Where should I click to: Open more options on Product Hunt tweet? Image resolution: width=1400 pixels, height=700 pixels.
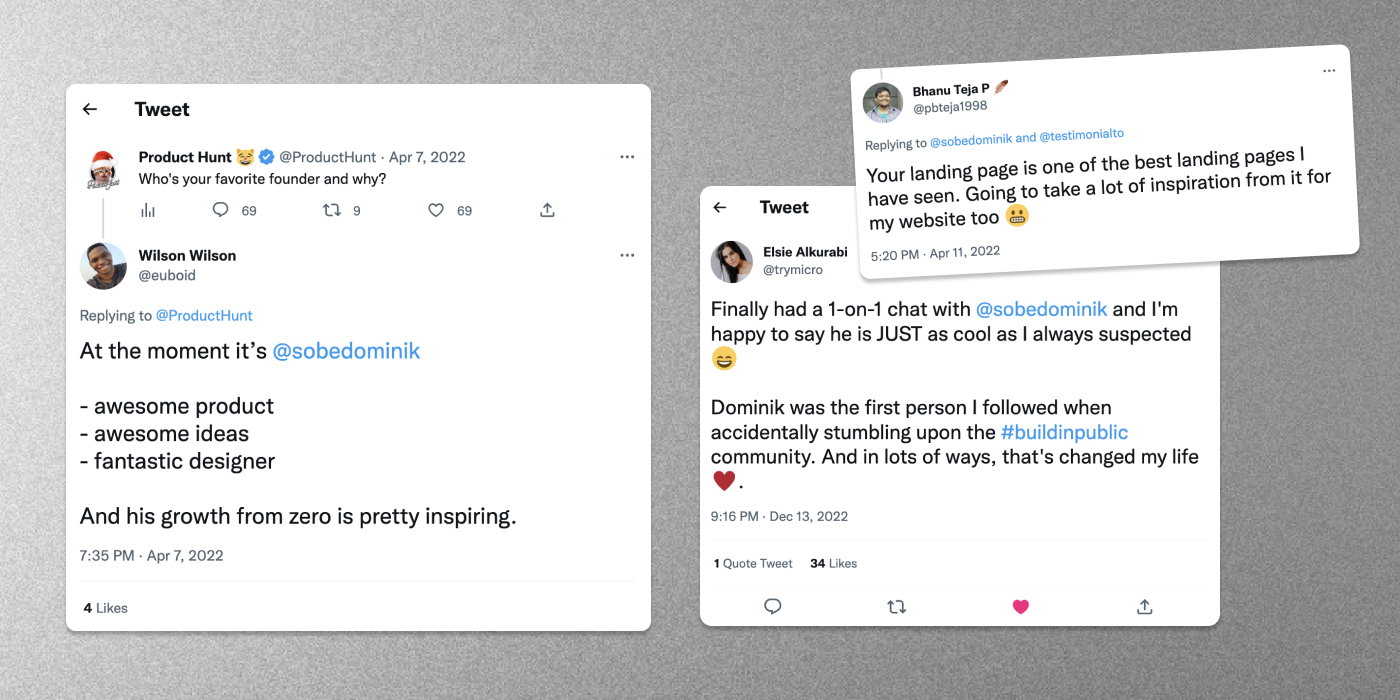[x=627, y=157]
